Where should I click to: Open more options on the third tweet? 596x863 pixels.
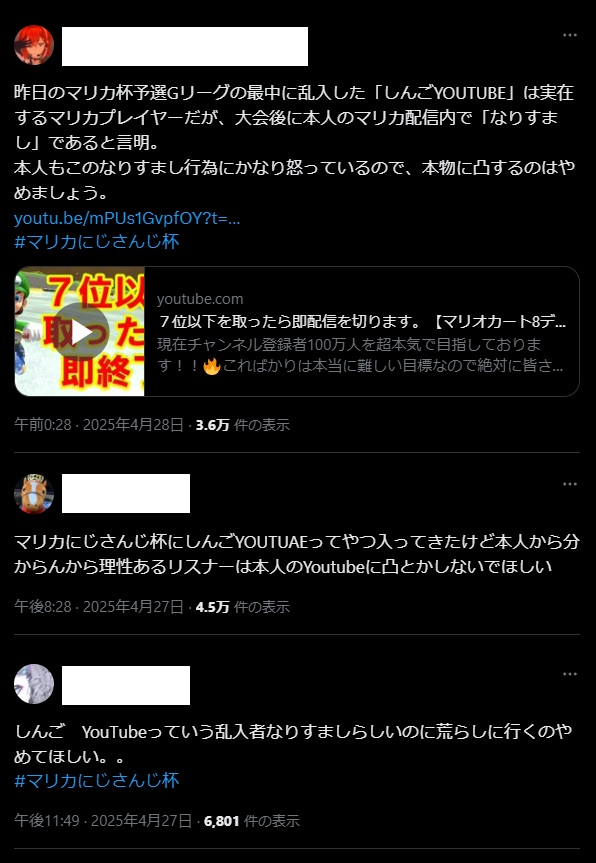pos(570,674)
